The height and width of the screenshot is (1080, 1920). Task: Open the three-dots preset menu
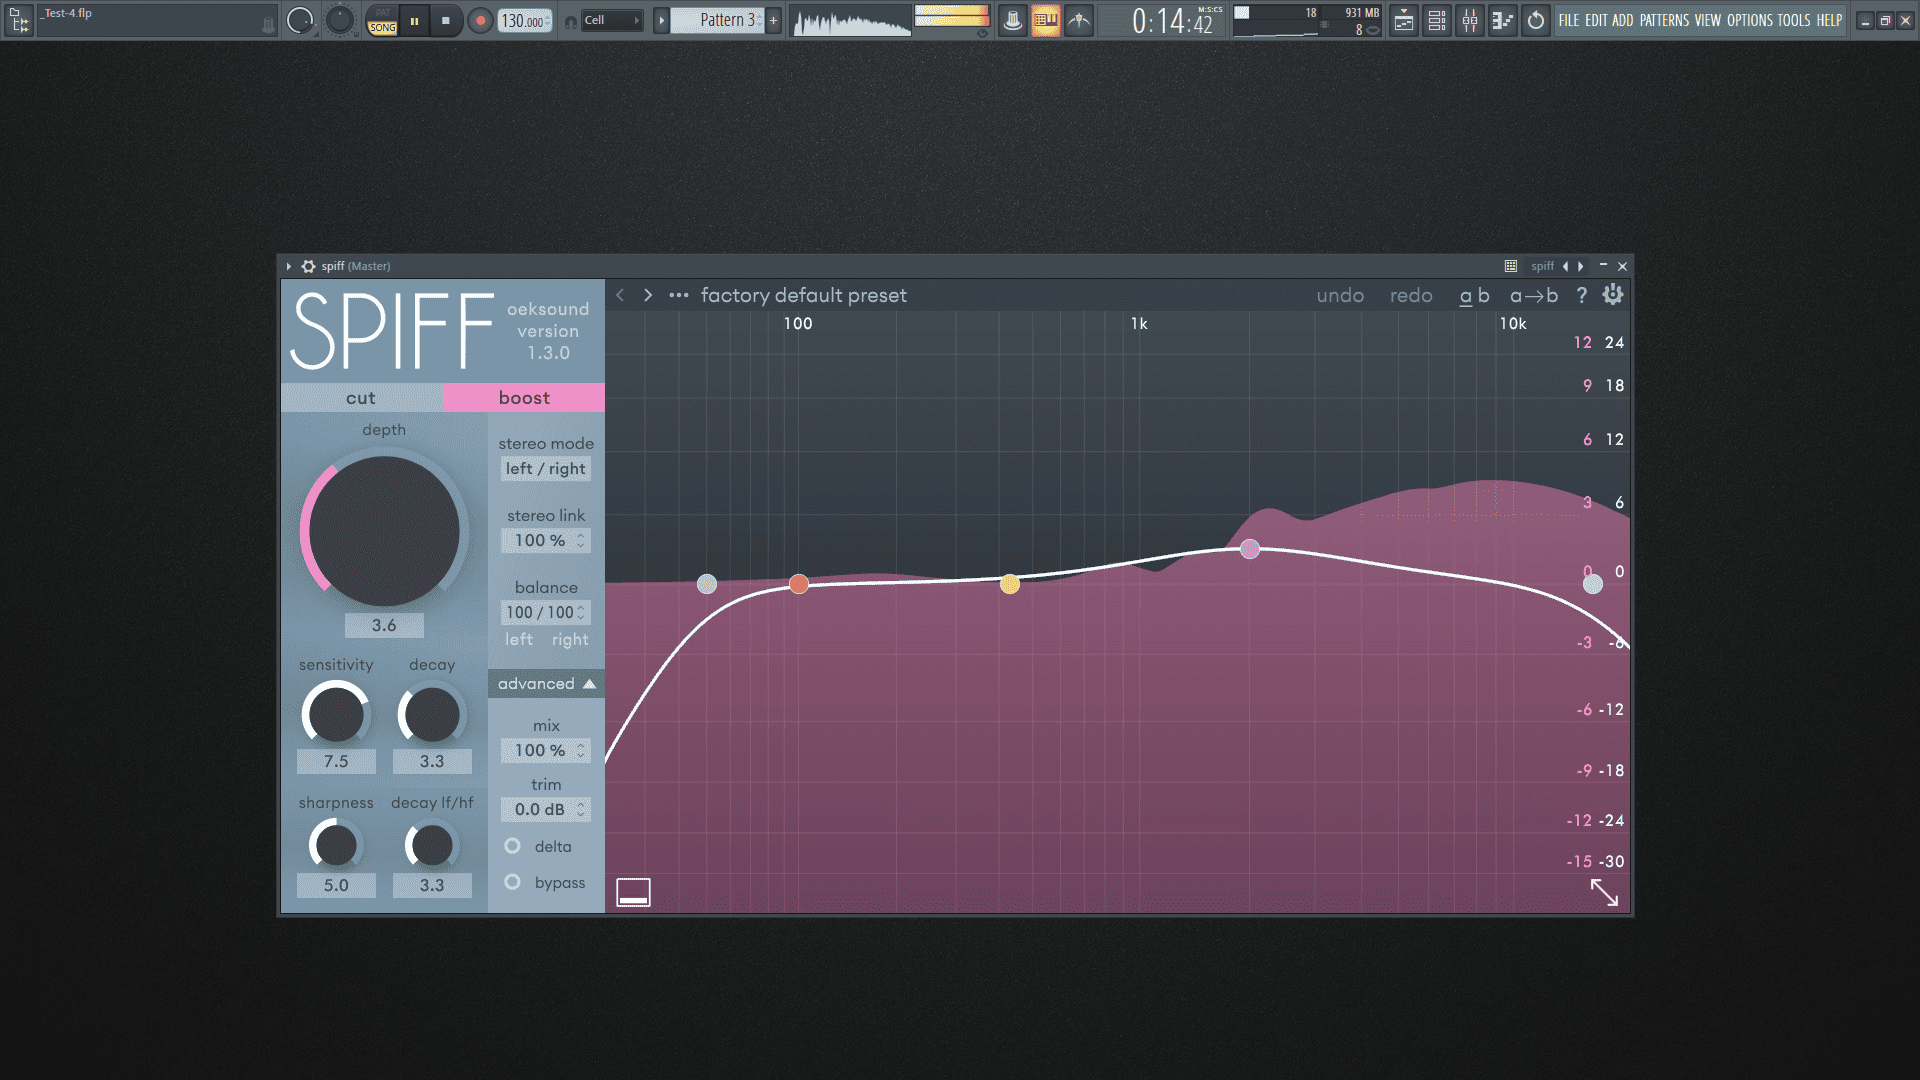tap(679, 295)
